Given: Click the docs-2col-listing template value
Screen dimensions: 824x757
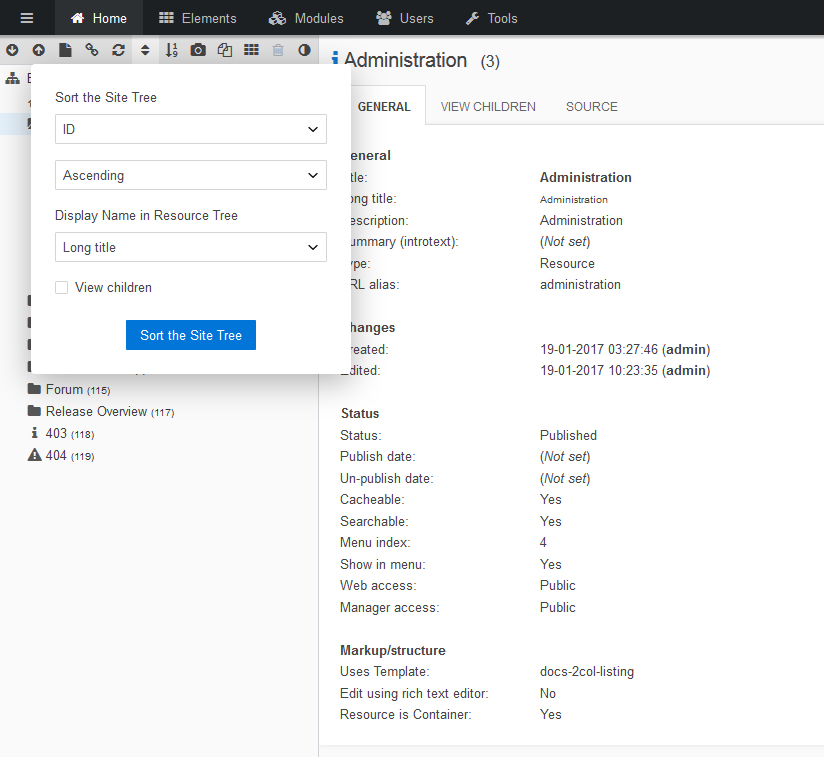Looking at the screenshot, I should [587, 671].
